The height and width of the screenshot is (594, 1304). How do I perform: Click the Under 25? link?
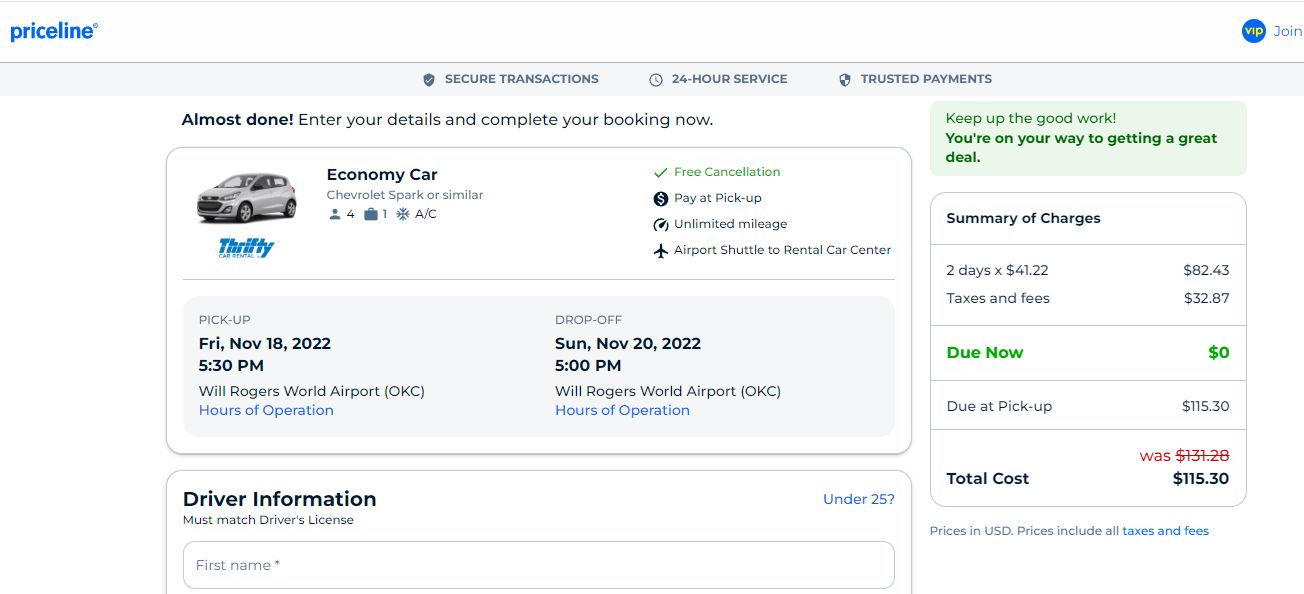pos(859,499)
